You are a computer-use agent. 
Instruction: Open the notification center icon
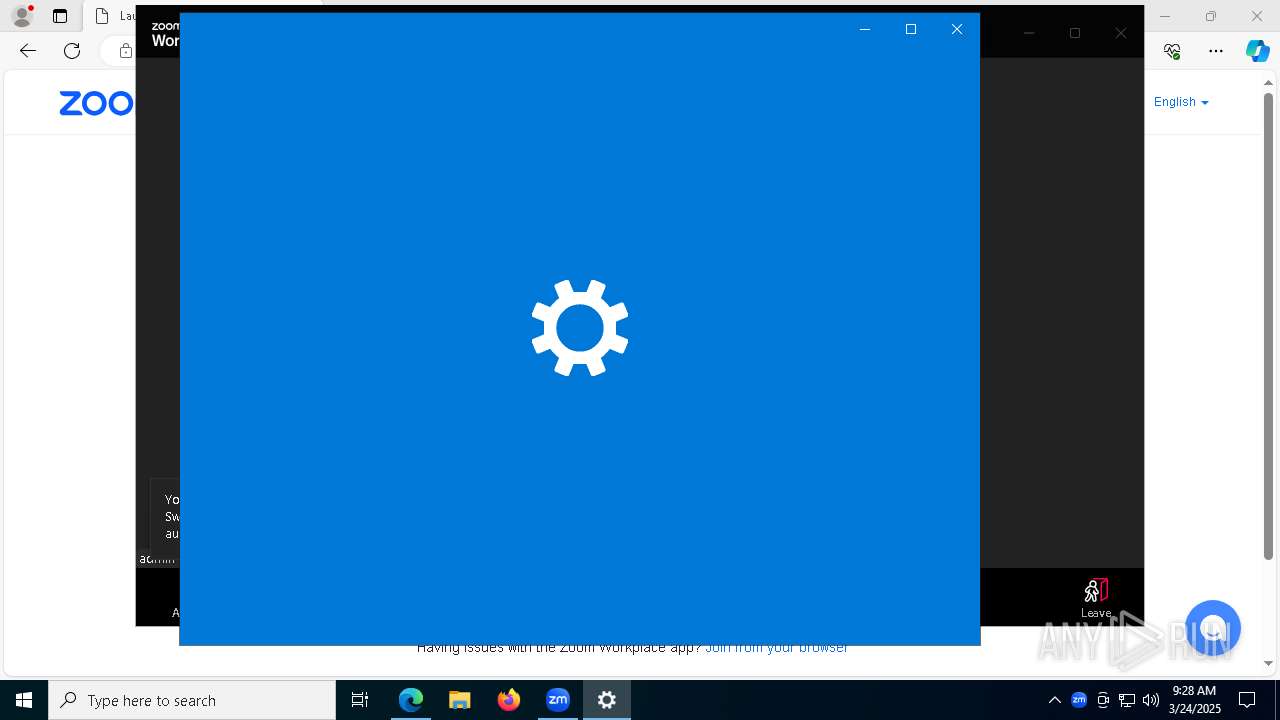click(1247, 700)
